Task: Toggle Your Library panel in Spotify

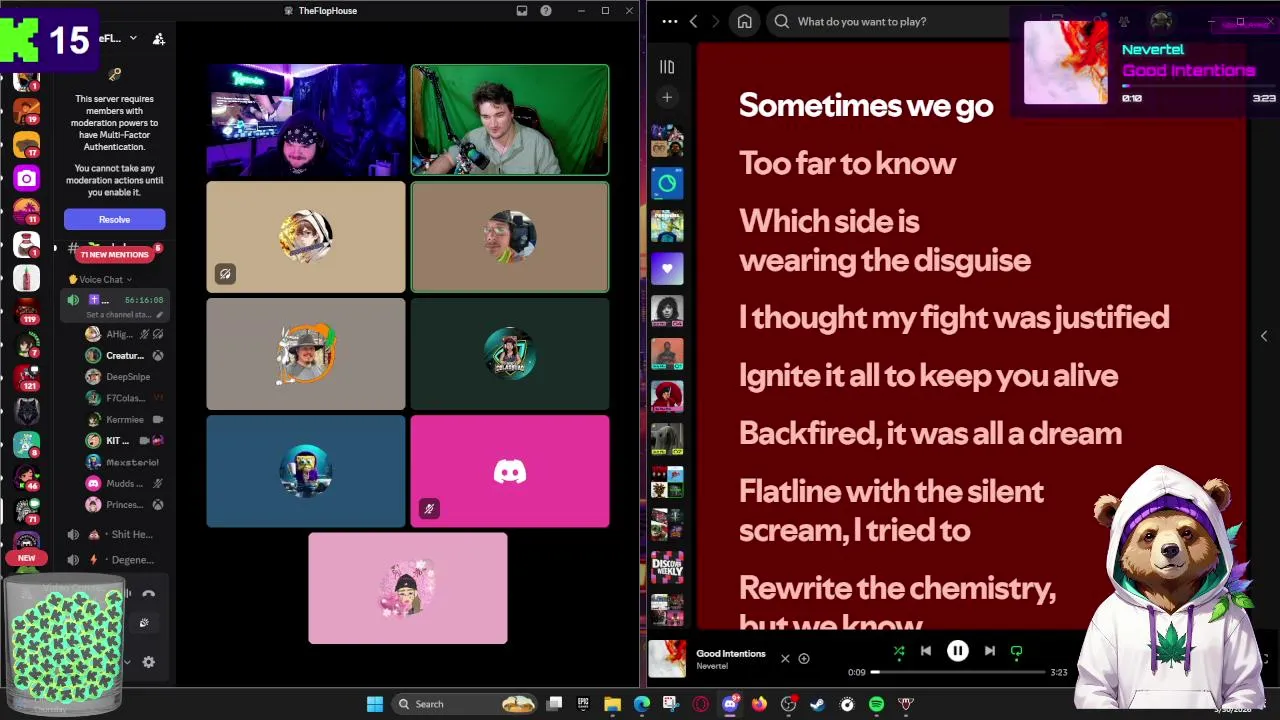Action: pyautogui.click(x=667, y=67)
